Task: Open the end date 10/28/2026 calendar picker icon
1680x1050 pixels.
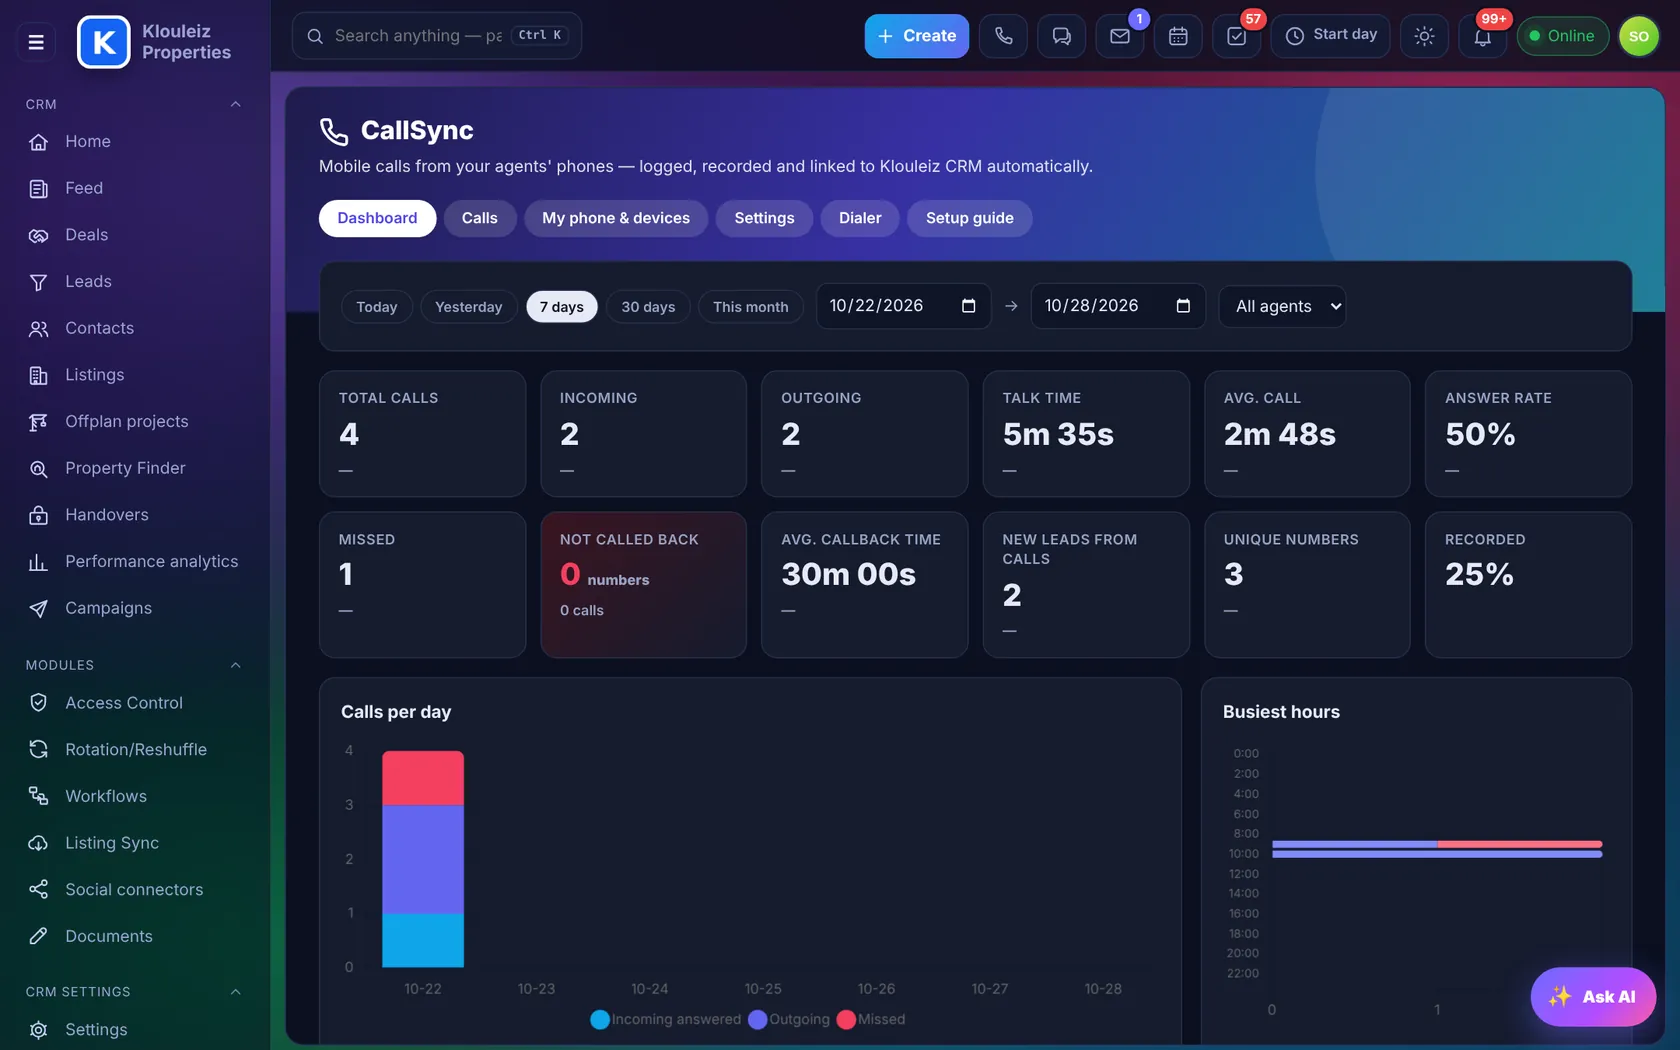Action: [1183, 306]
